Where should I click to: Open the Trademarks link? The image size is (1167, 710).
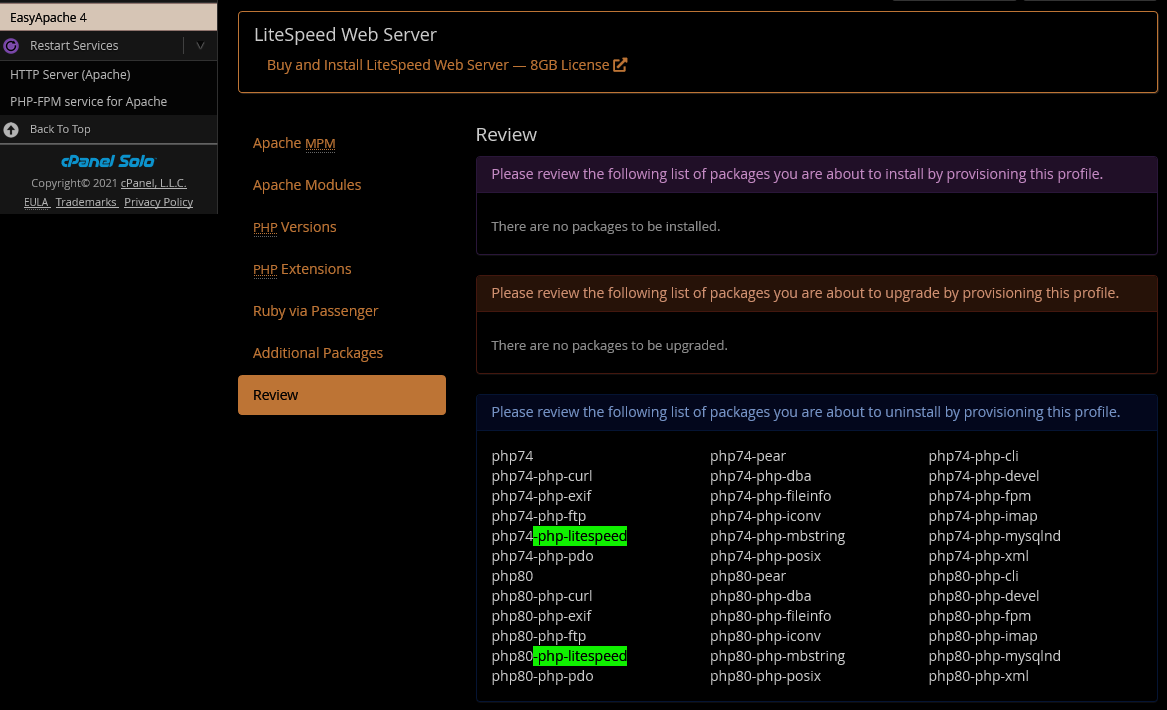coord(86,202)
